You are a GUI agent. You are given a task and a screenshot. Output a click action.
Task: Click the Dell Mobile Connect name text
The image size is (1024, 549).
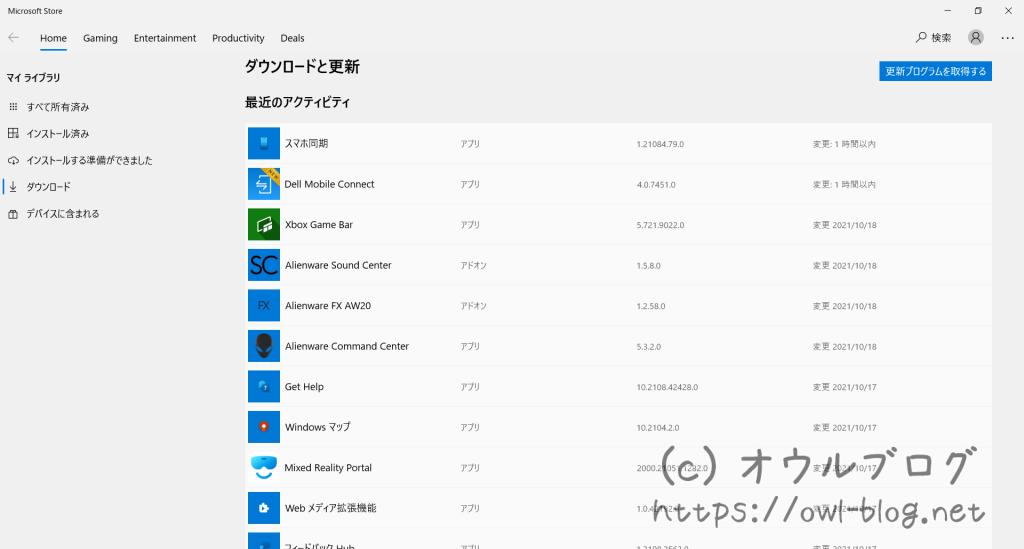329,184
